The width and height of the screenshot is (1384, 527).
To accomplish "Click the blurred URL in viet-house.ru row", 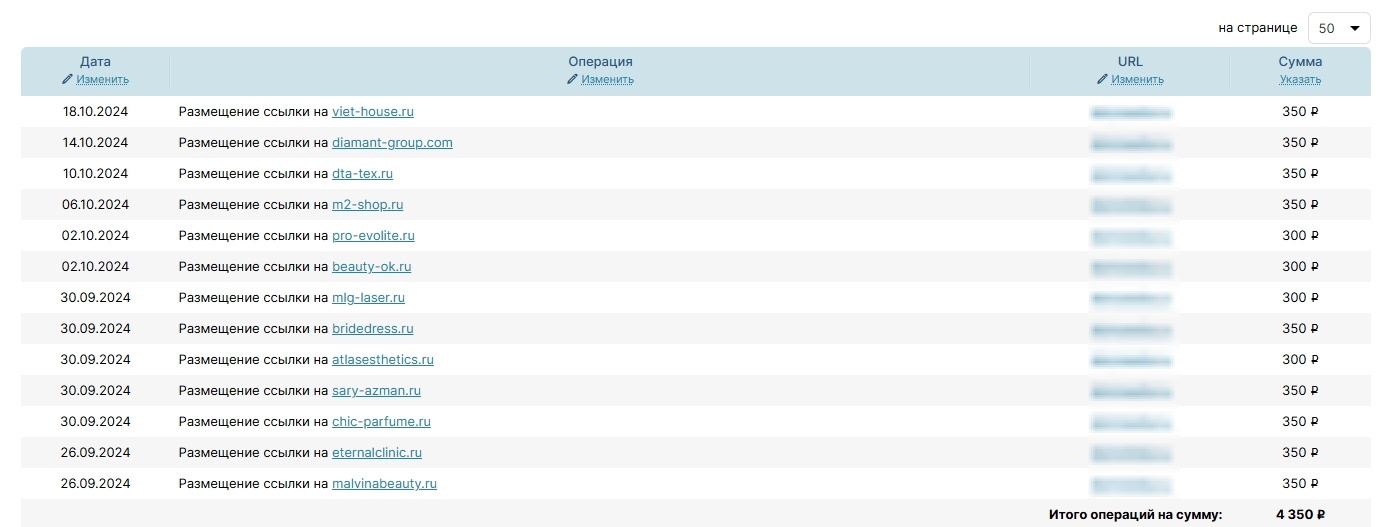I will pyautogui.click(x=1131, y=112).
